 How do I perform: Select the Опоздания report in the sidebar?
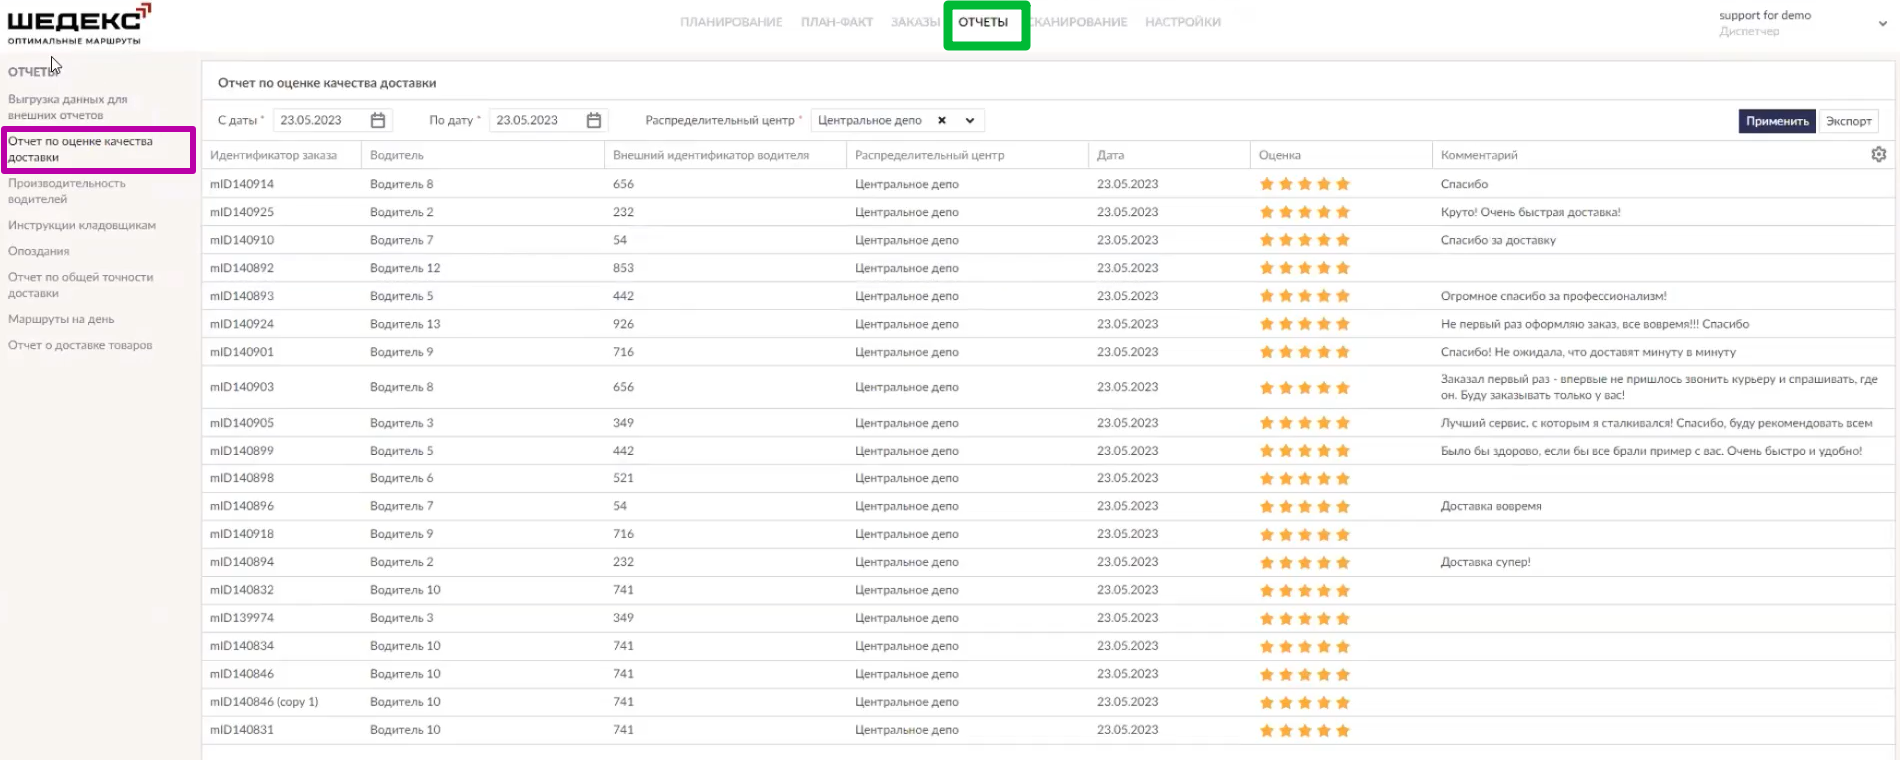(39, 251)
